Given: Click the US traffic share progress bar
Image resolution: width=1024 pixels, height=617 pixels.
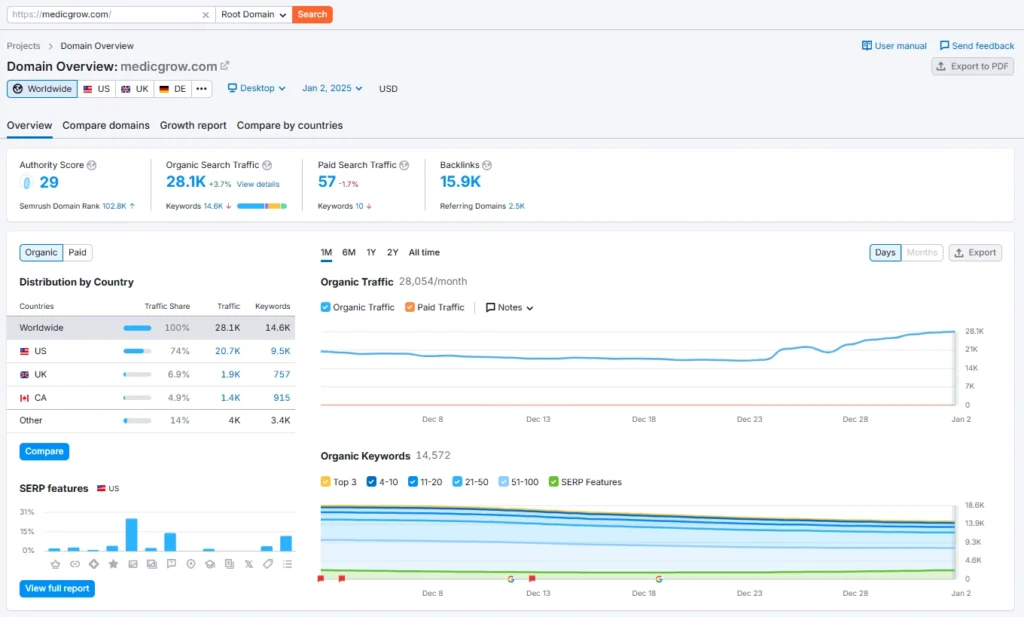Looking at the screenshot, I should pos(137,351).
